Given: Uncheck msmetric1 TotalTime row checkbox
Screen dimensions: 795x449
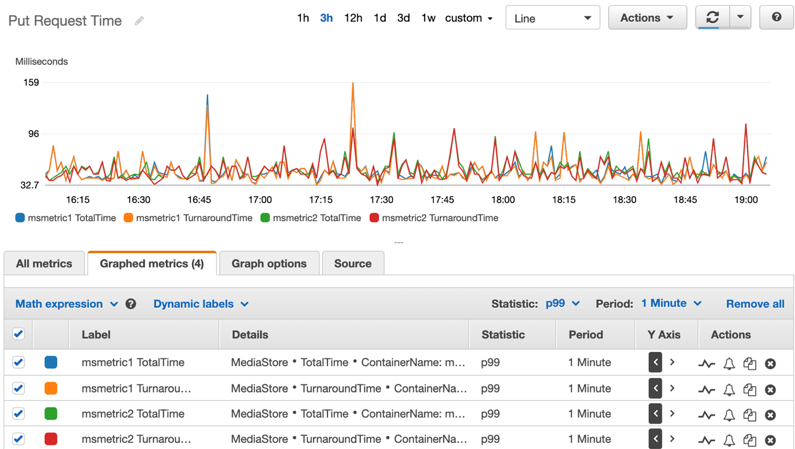Looking at the screenshot, I should pos(18,362).
